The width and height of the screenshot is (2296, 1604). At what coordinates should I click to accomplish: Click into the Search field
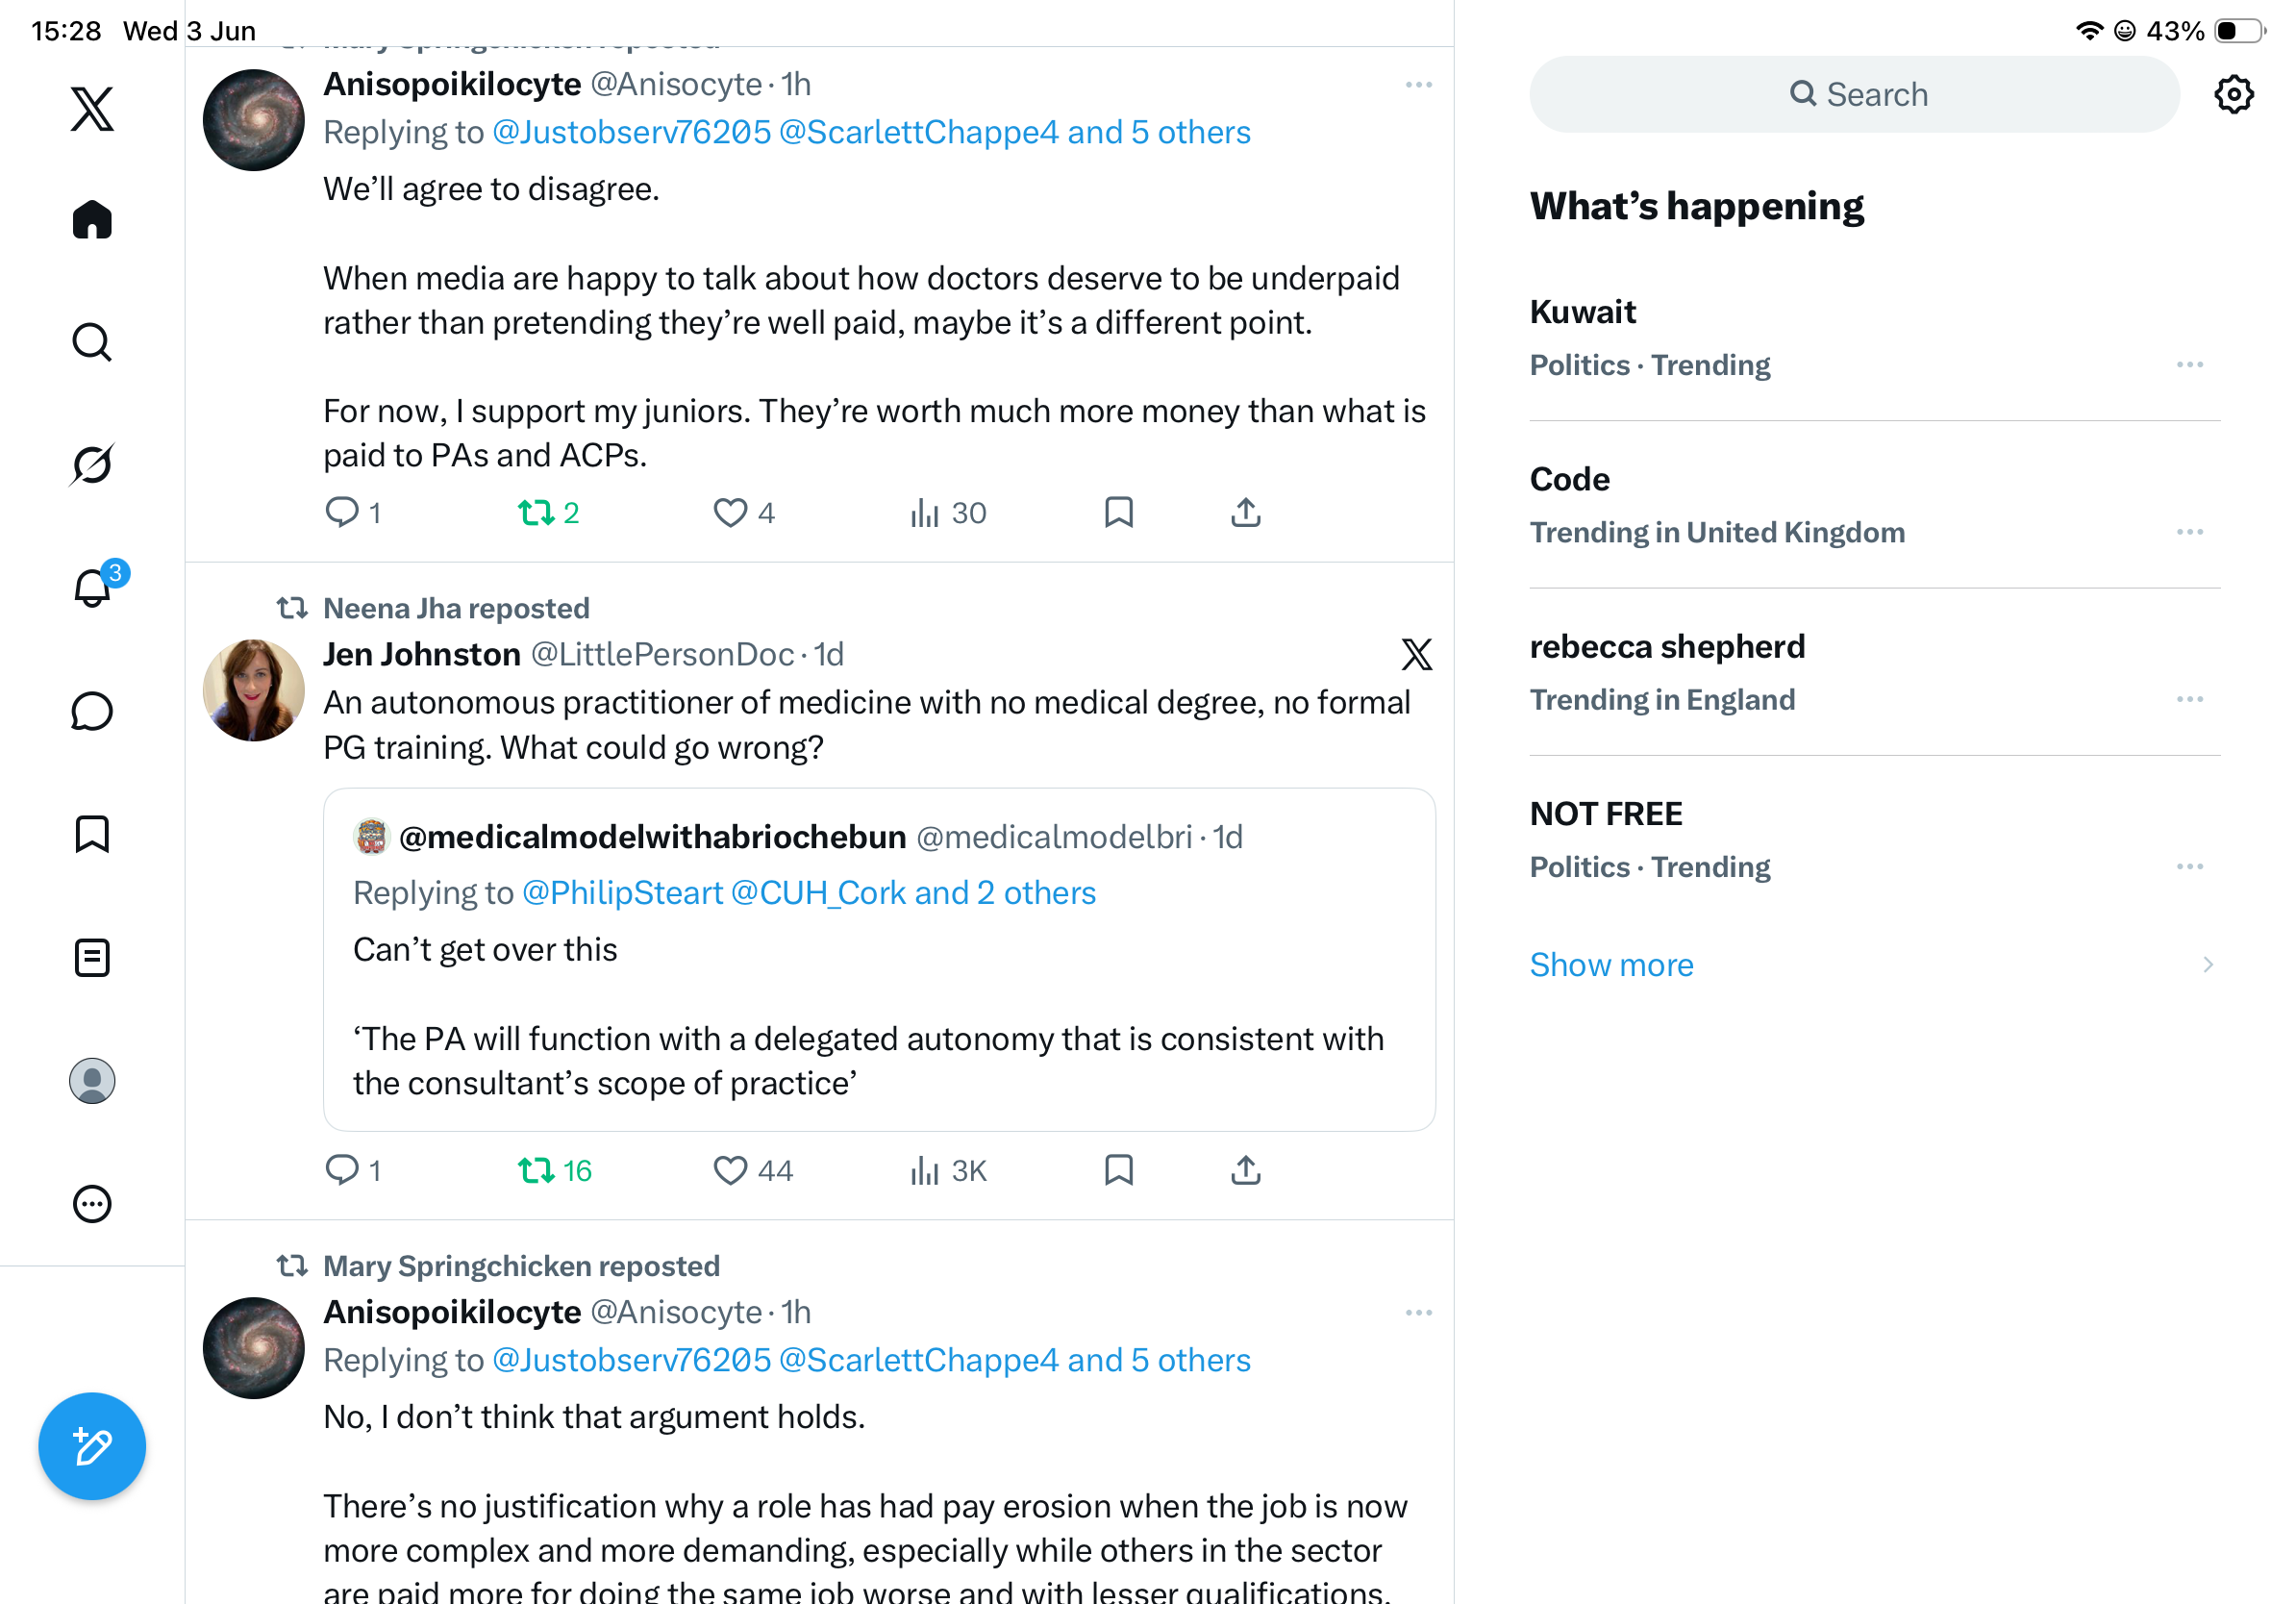[x=1854, y=95]
